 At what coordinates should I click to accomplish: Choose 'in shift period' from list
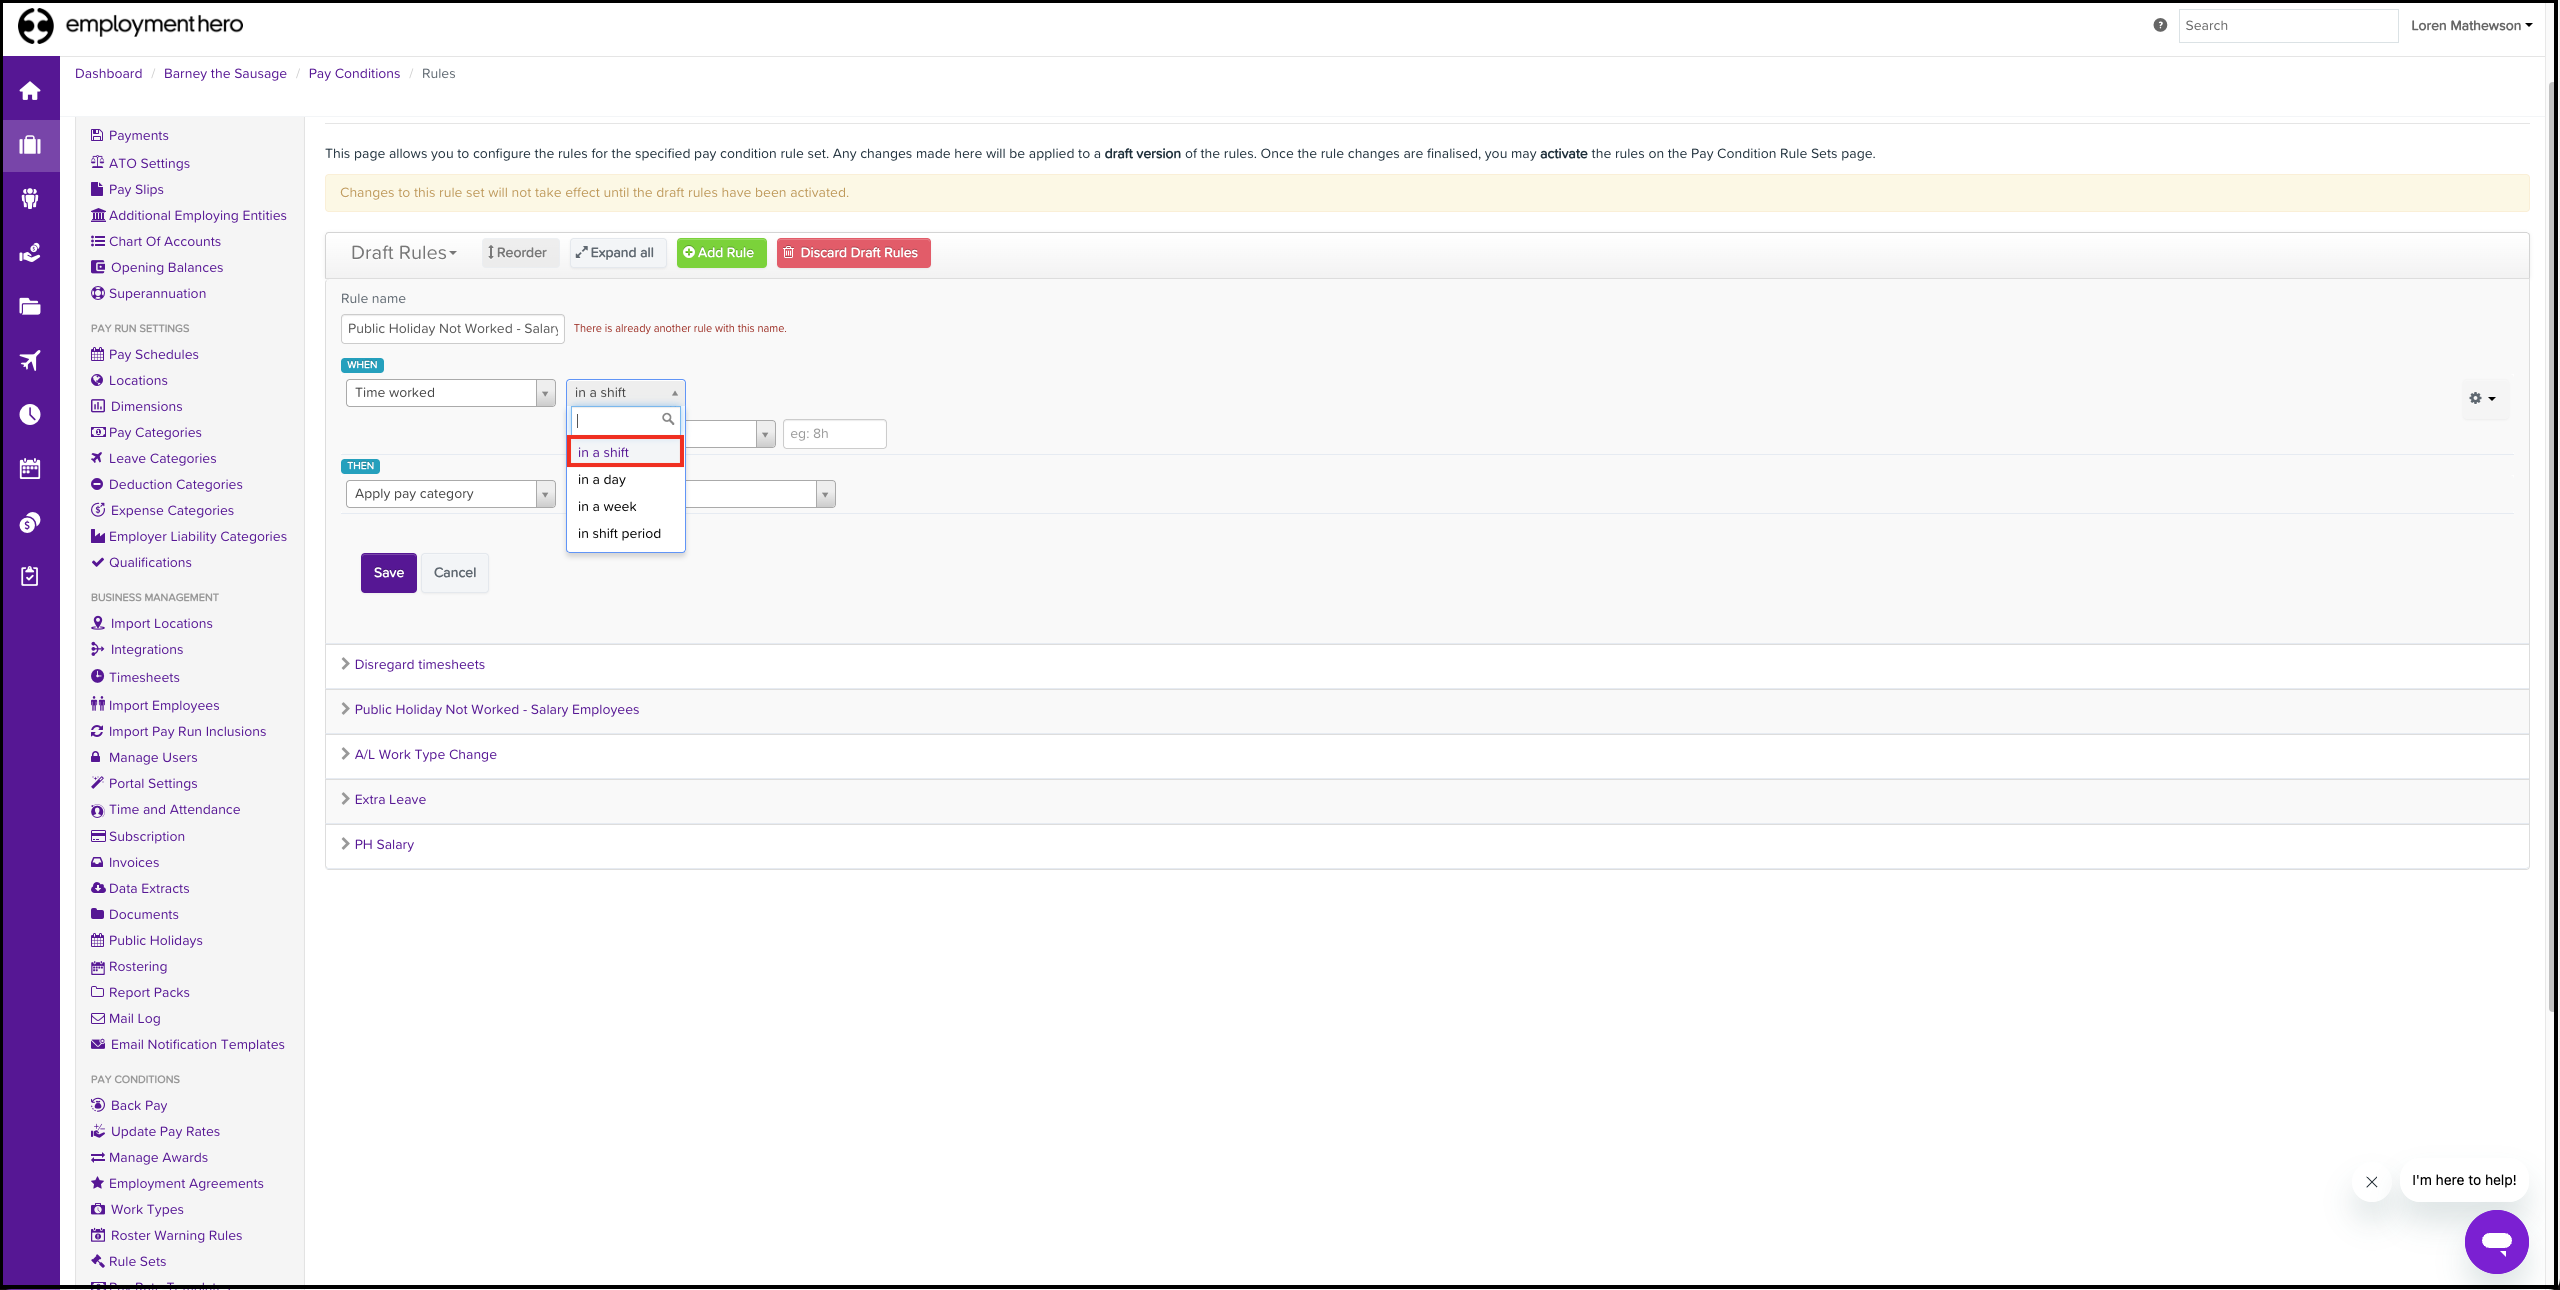tap(619, 534)
